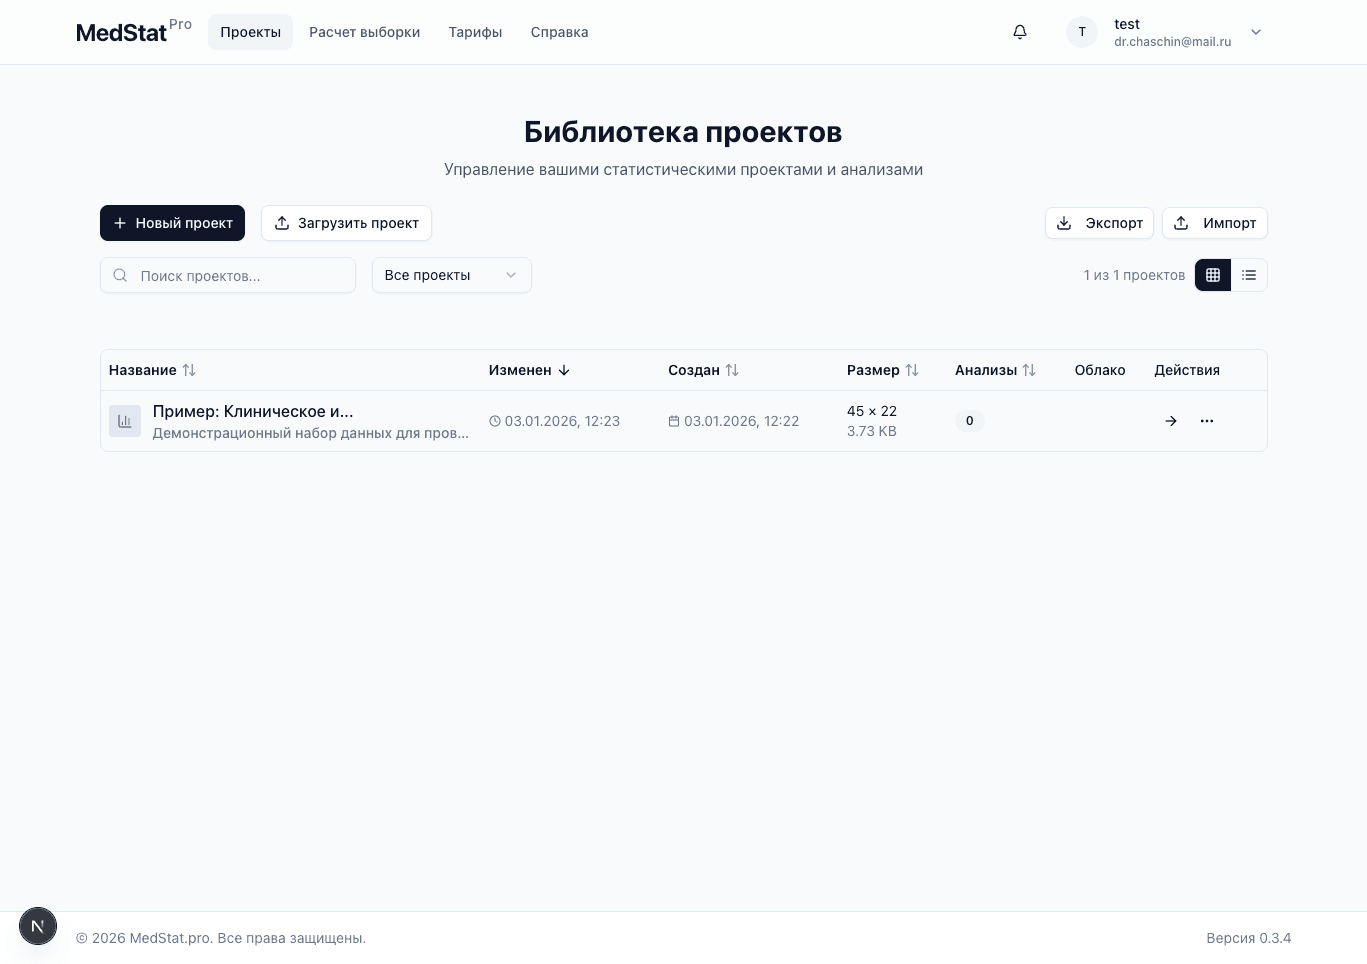The image size is (1367, 964).
Task: Create a new project with Новый проект
Action: coord(172,223)
